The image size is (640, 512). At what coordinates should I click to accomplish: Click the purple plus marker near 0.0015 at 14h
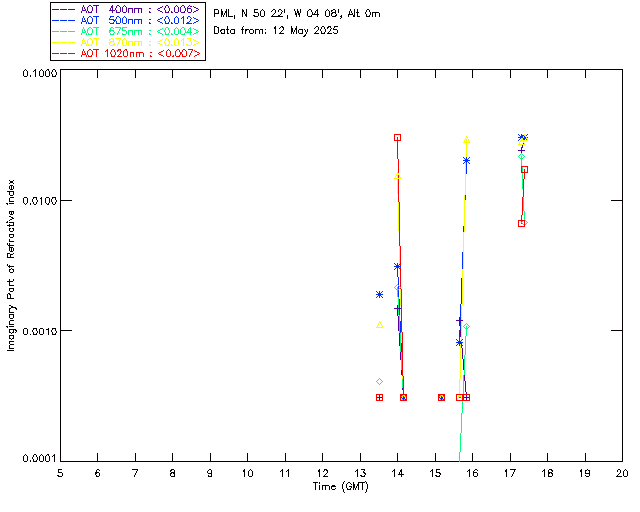[398, 309]
